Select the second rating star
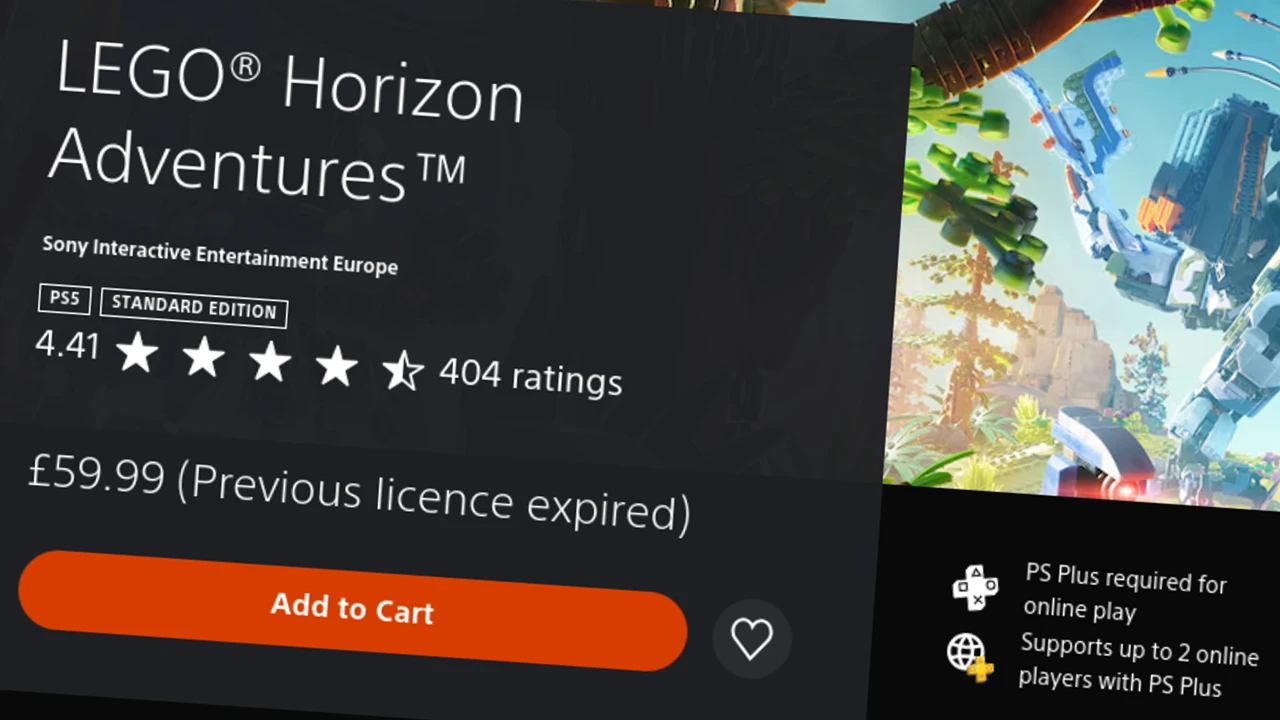Screen dimensions: 1280x720 (203, 357)
